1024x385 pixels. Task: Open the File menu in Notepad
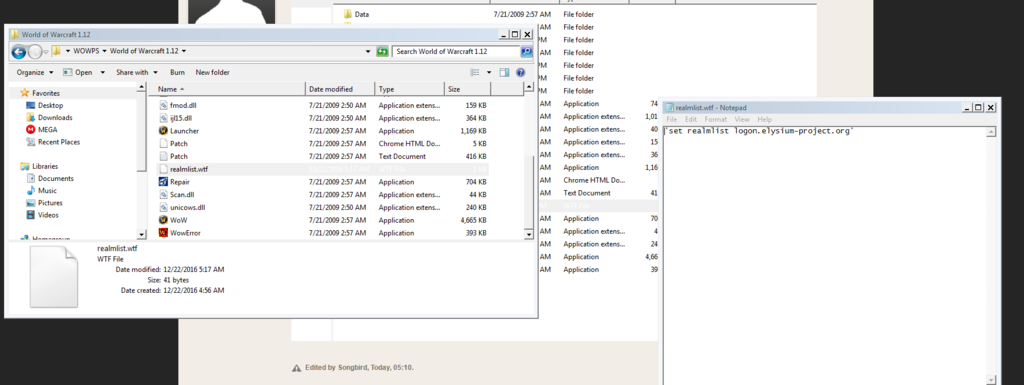click(671, 119)
